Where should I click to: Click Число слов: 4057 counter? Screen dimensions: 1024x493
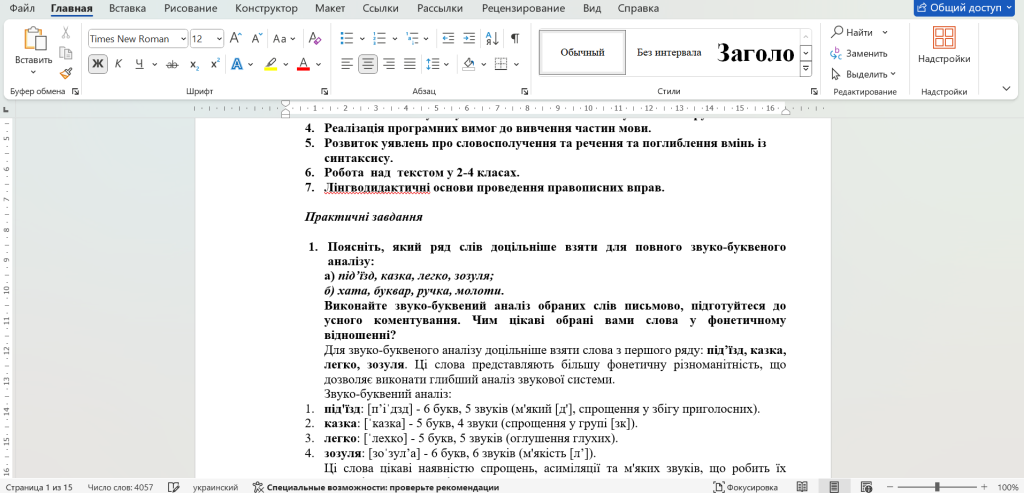[x=120, y=487]
